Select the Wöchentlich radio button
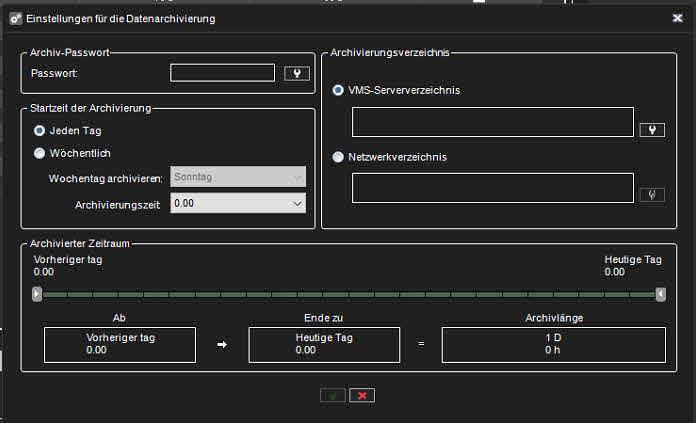 (x=40, y=153)
